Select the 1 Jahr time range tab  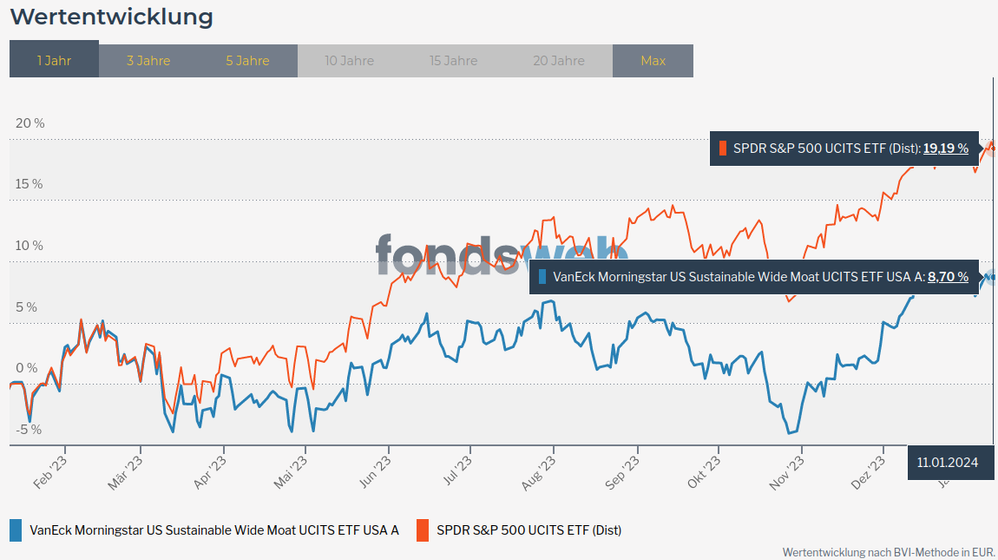(x=54, y=60)
